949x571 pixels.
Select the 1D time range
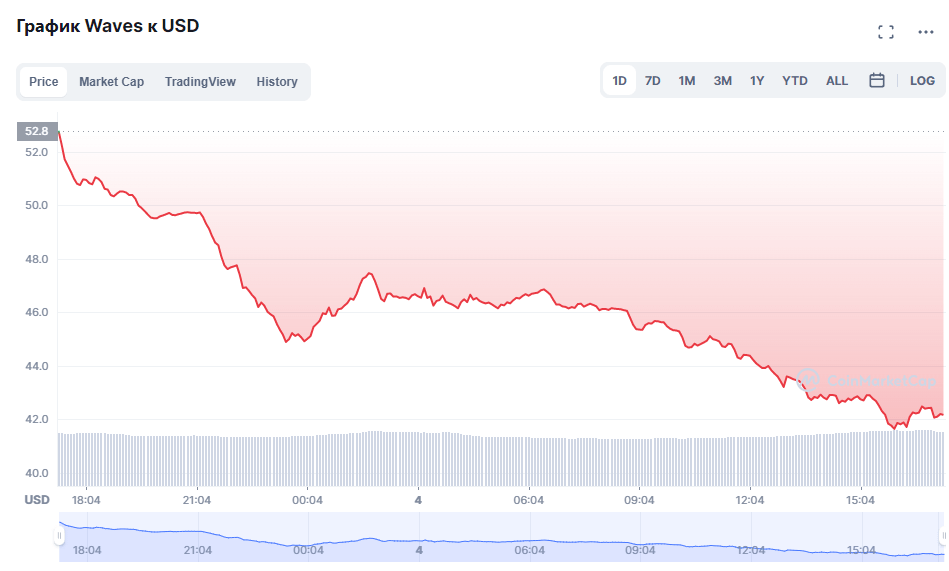(x=620, y=81)
